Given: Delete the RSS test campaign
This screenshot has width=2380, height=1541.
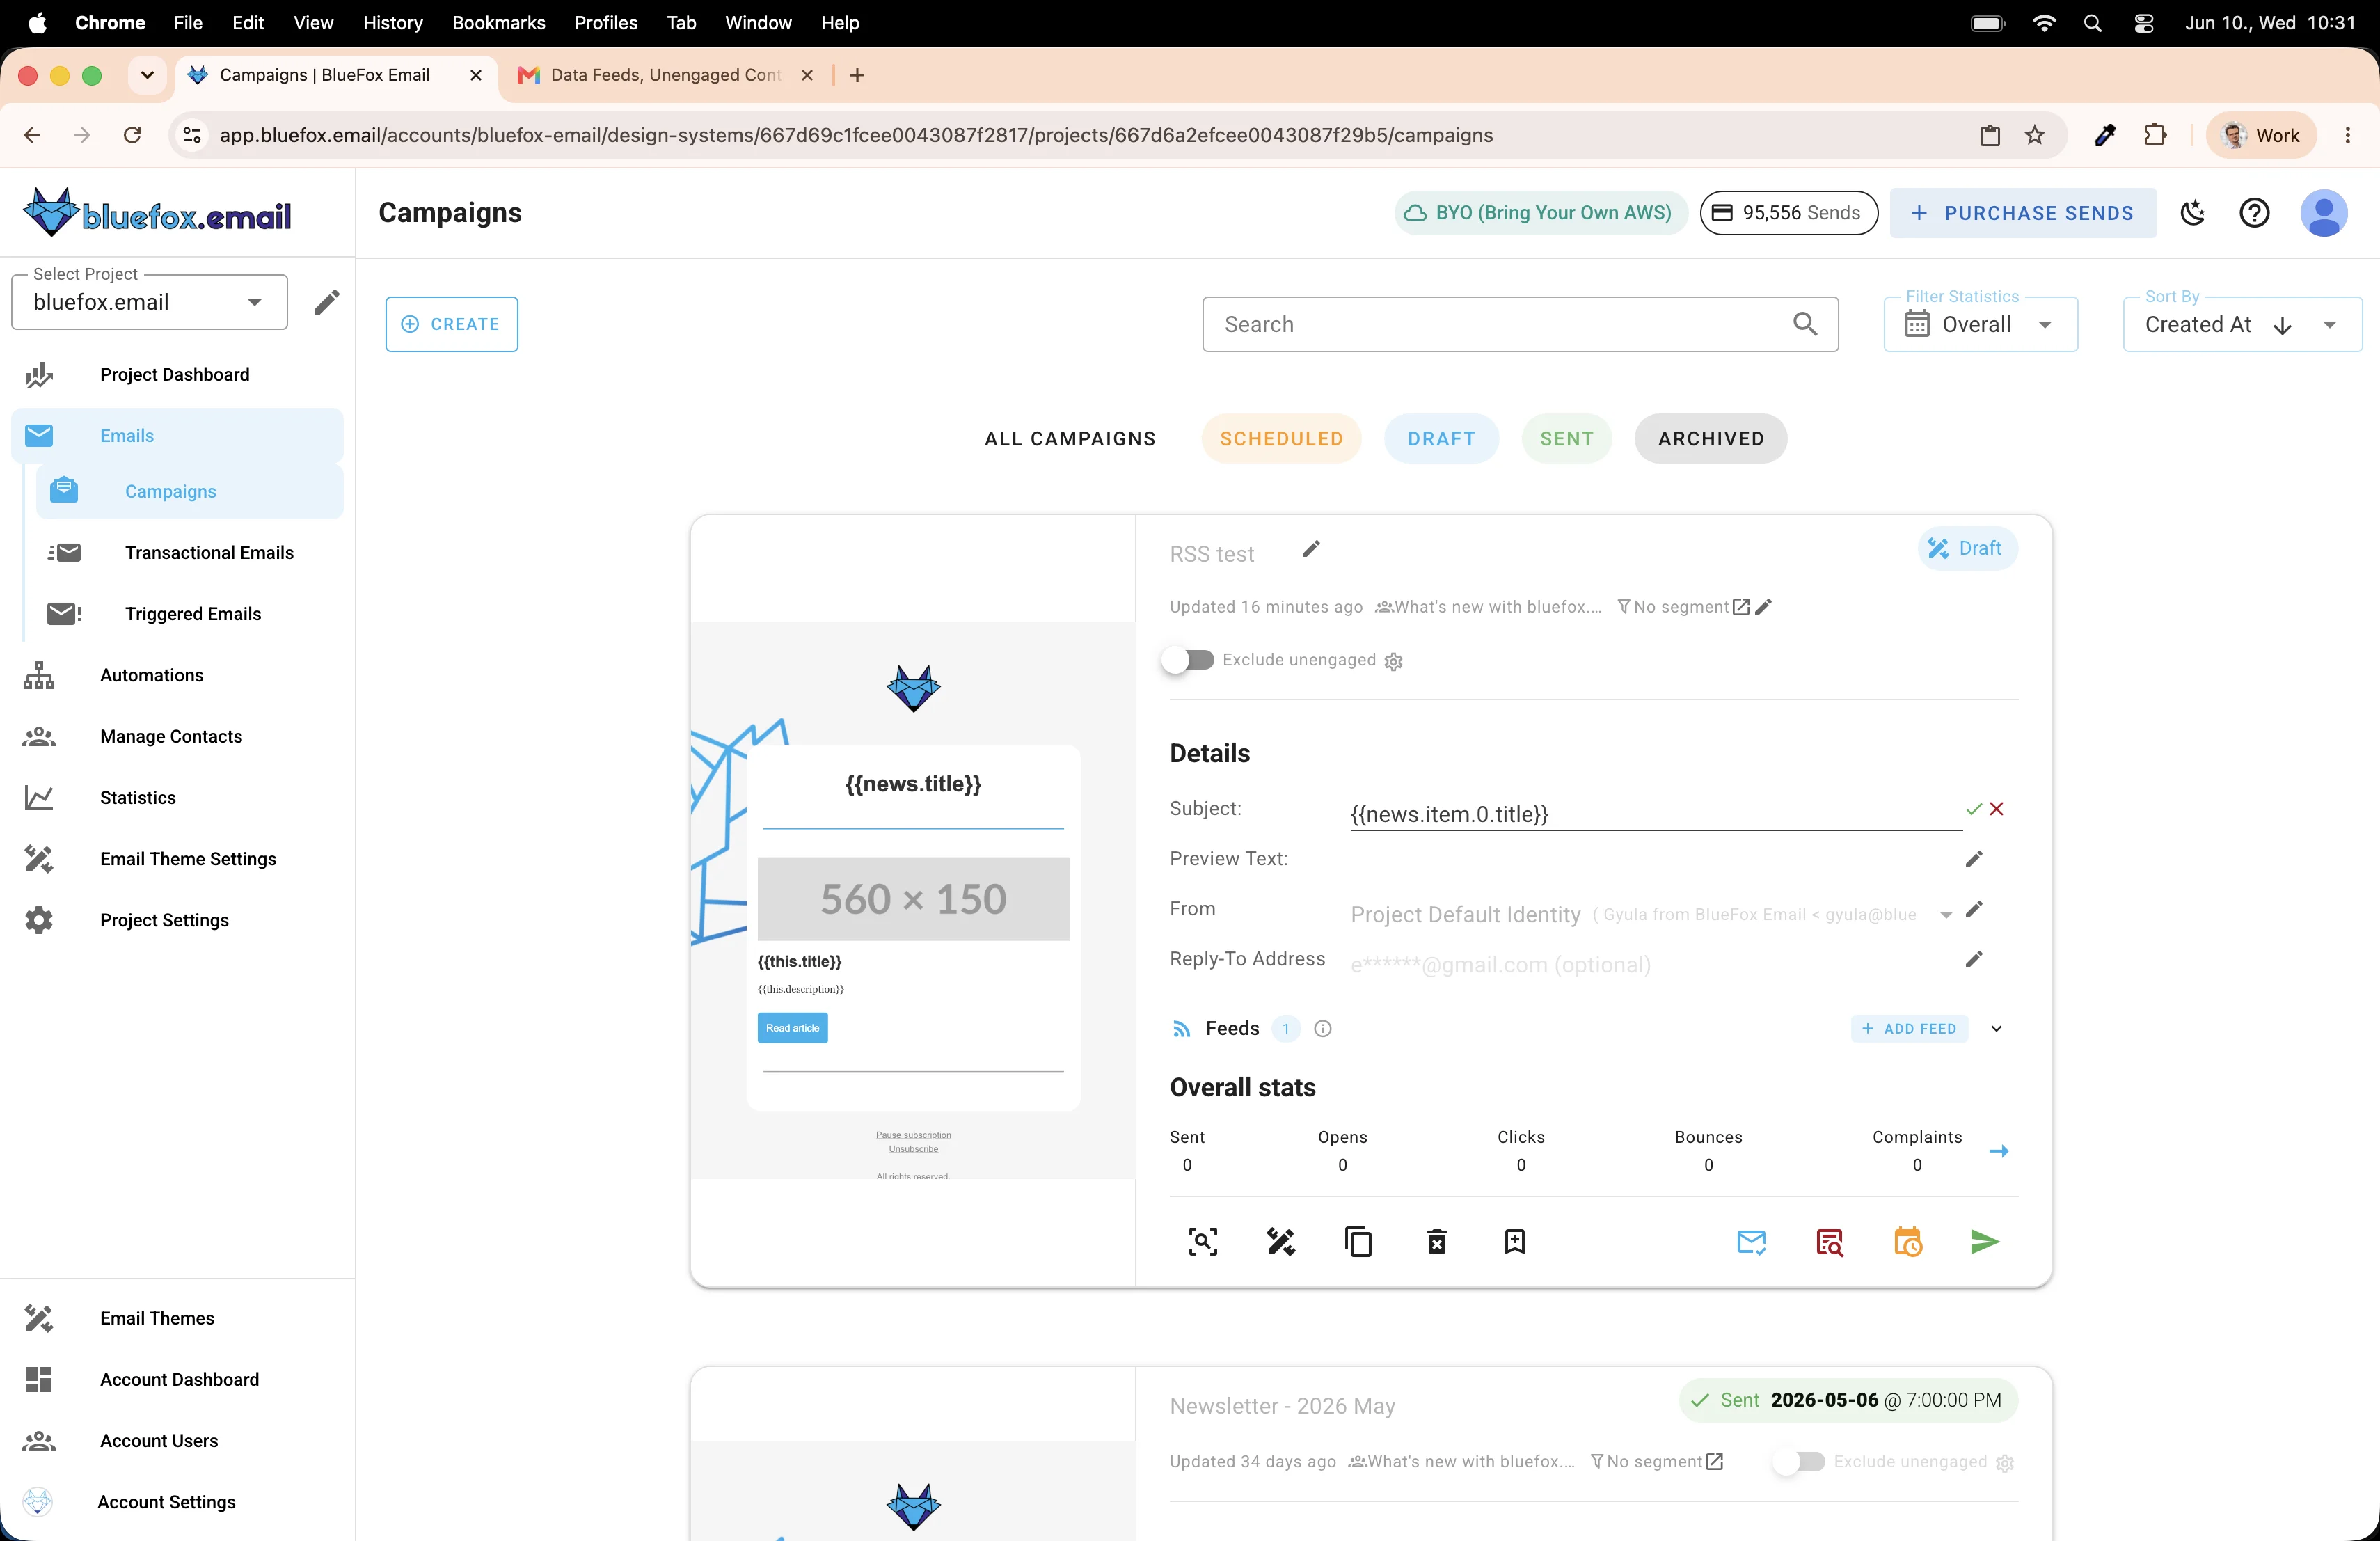Looking at the screenshot, I should tap(1437, 1242).
